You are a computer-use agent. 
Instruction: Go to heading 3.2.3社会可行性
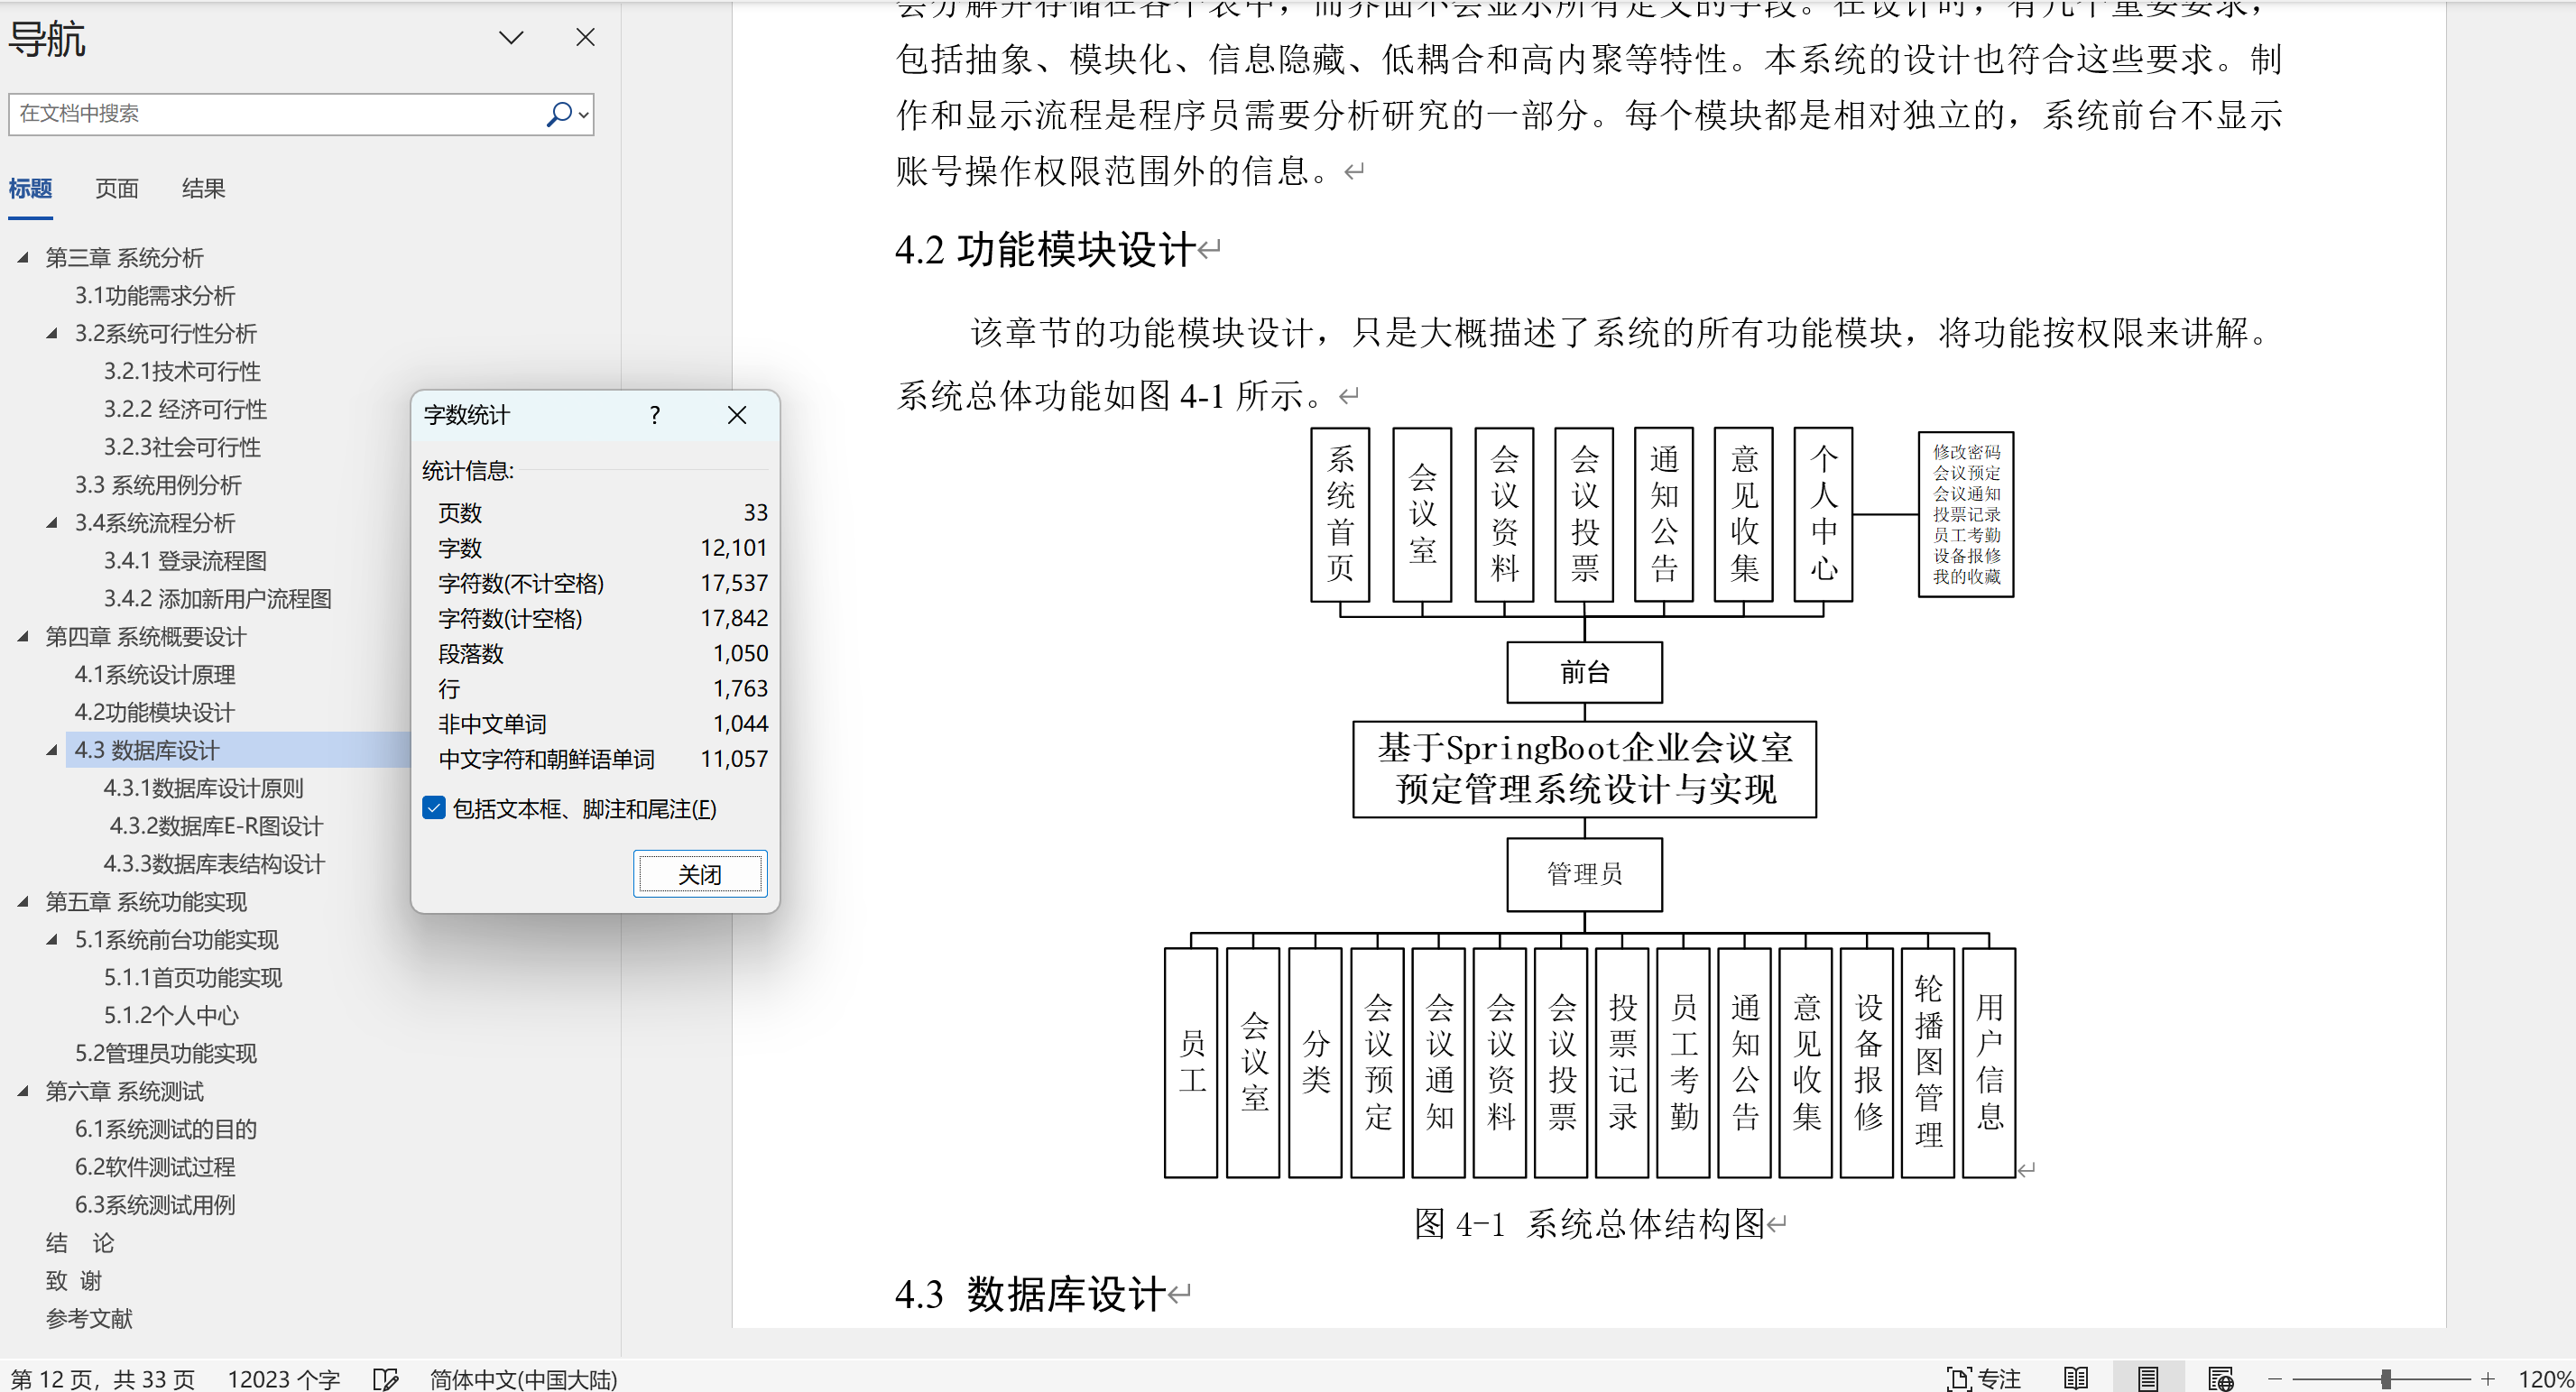point(182,447)
